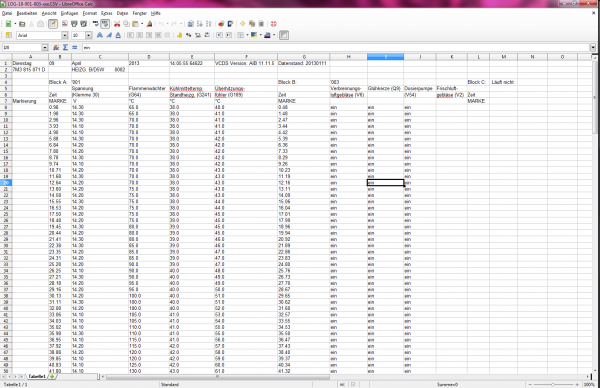Open the Styles and Formatting window
This screenshot has width=600, height=388.
click(8, 35)
